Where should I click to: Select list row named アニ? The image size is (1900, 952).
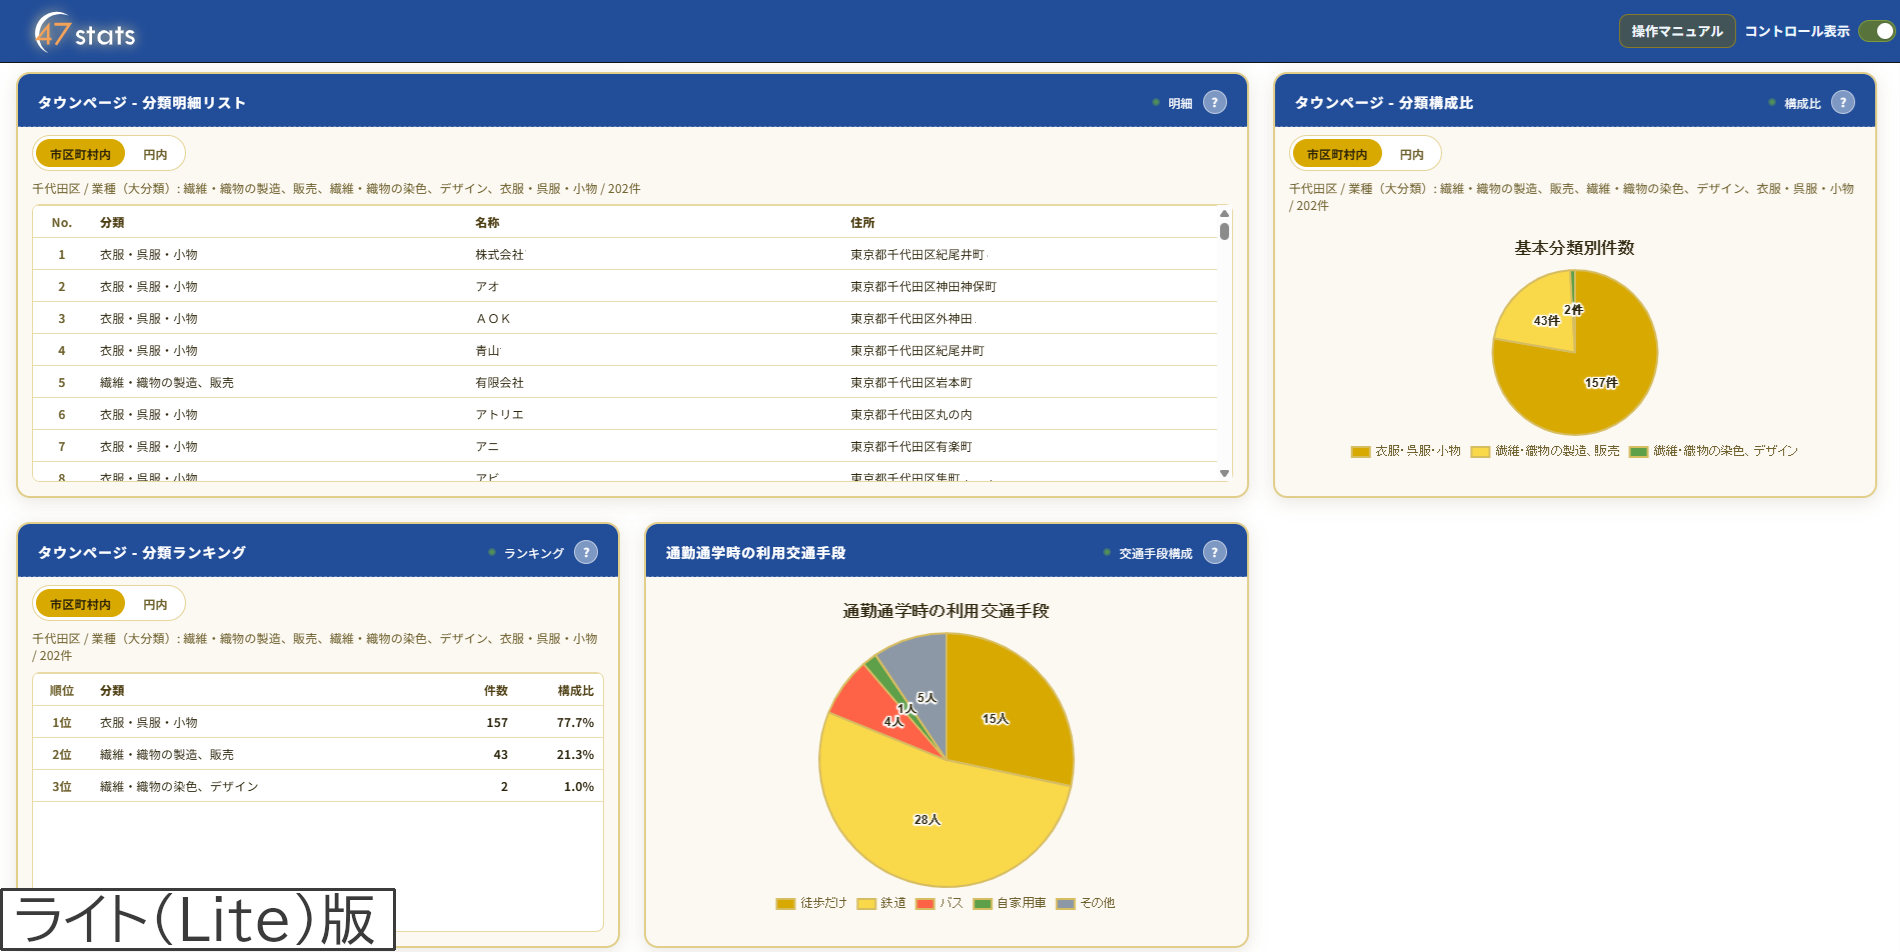(625, 447)
